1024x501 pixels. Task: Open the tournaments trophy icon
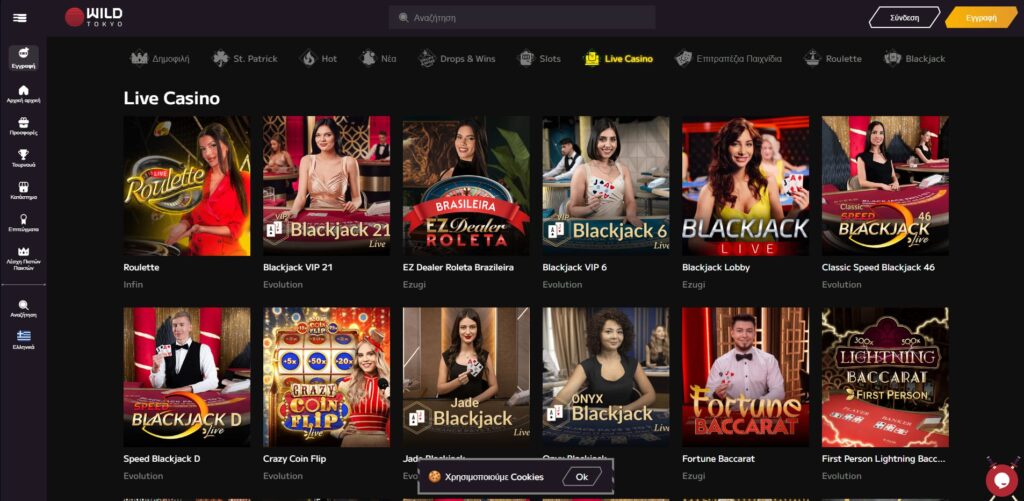24,155
